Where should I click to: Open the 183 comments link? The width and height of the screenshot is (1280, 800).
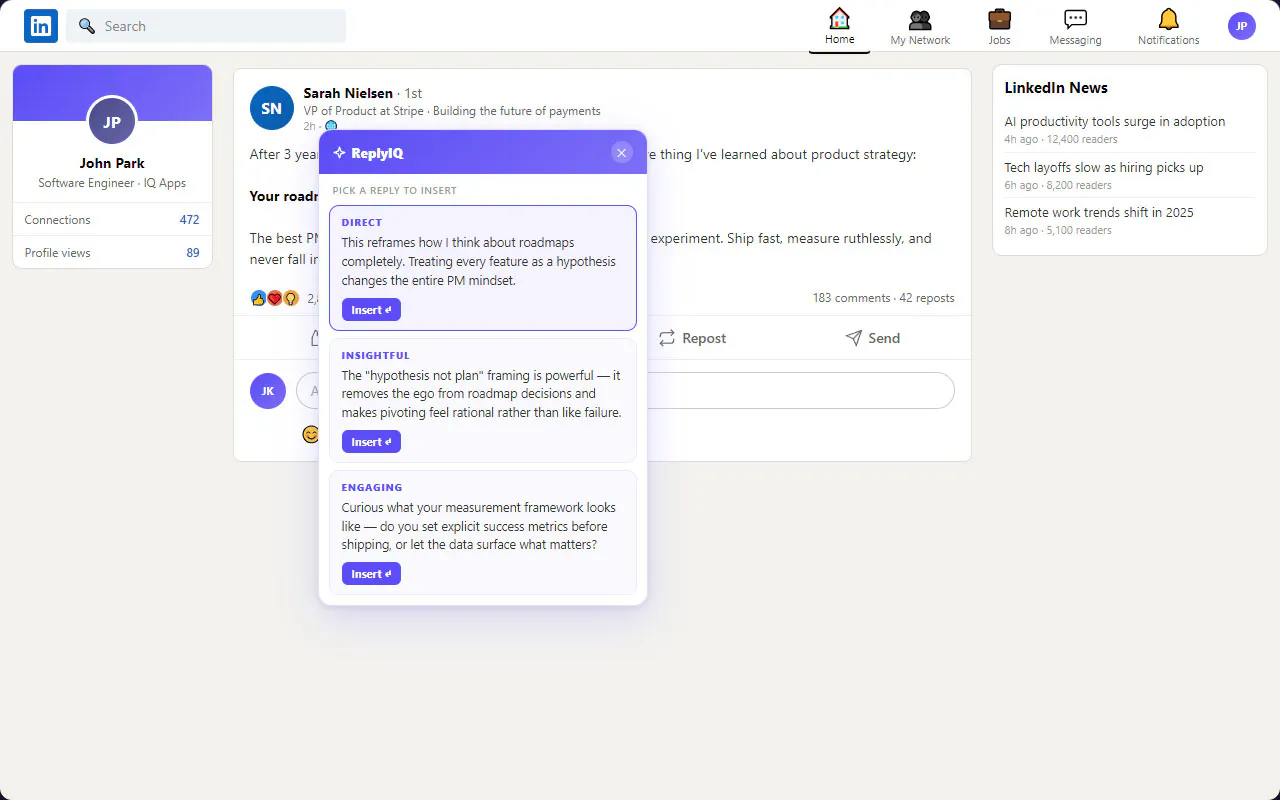pos(851,298)
